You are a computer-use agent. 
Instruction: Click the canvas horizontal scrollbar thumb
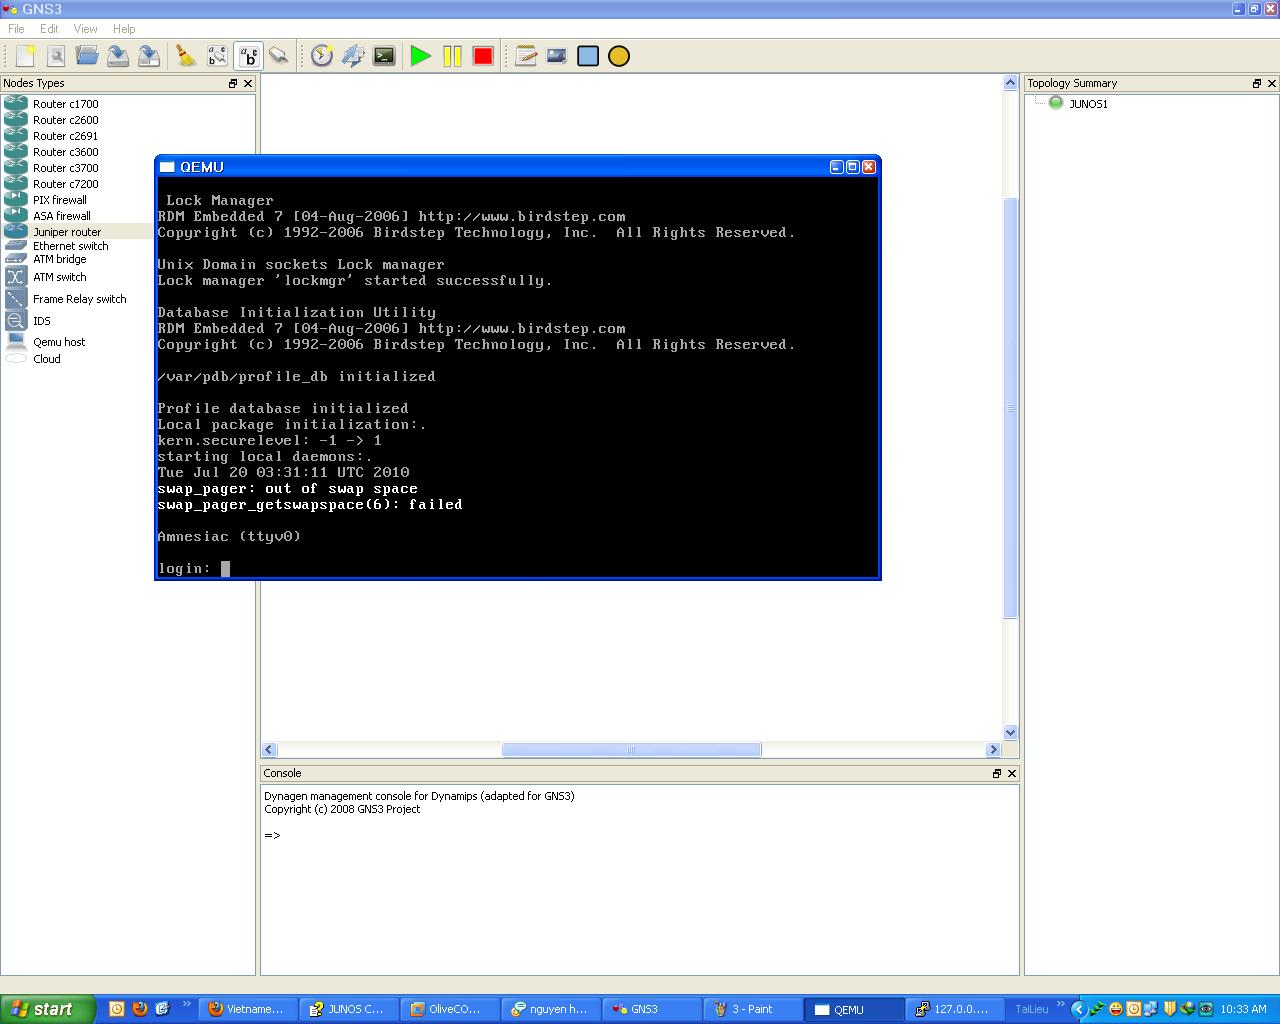tap(631, 749)
